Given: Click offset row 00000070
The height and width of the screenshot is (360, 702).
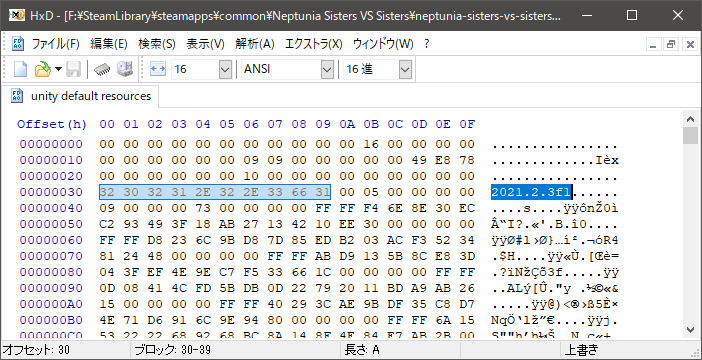Looking at the screenshot, I should point(51,256).
